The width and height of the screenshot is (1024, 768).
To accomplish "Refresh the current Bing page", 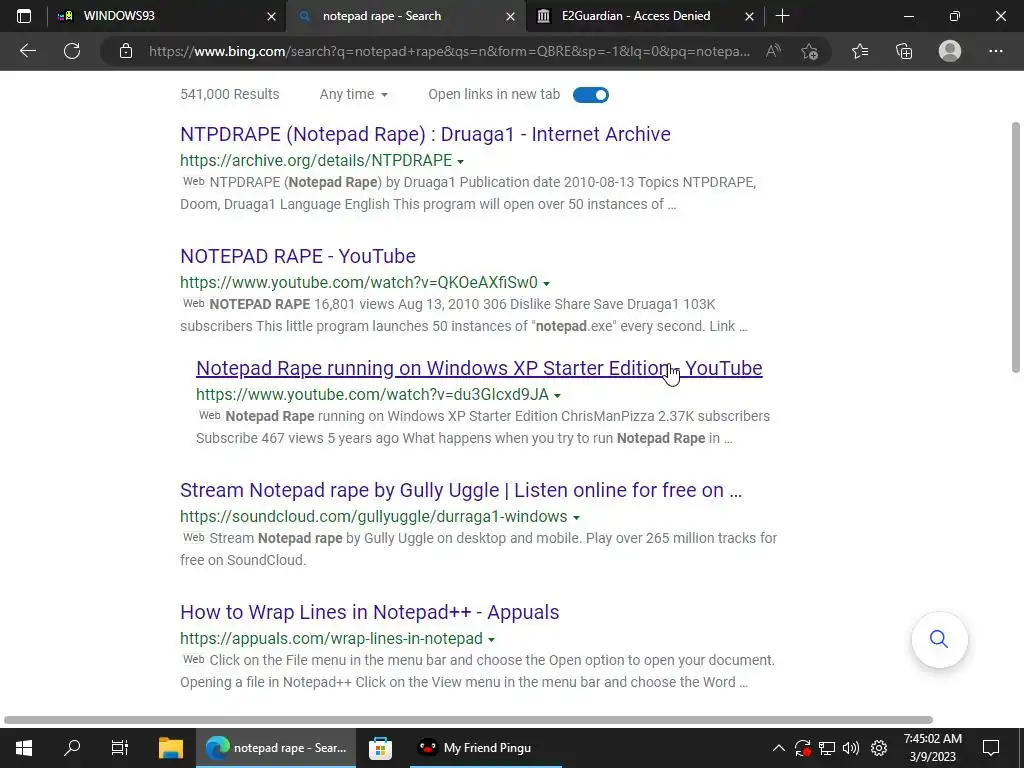I will point(72,51).
